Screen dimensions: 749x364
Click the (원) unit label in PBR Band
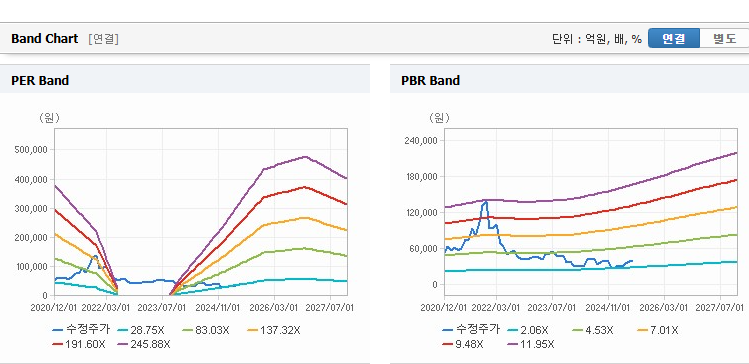(x=439, y=118)
